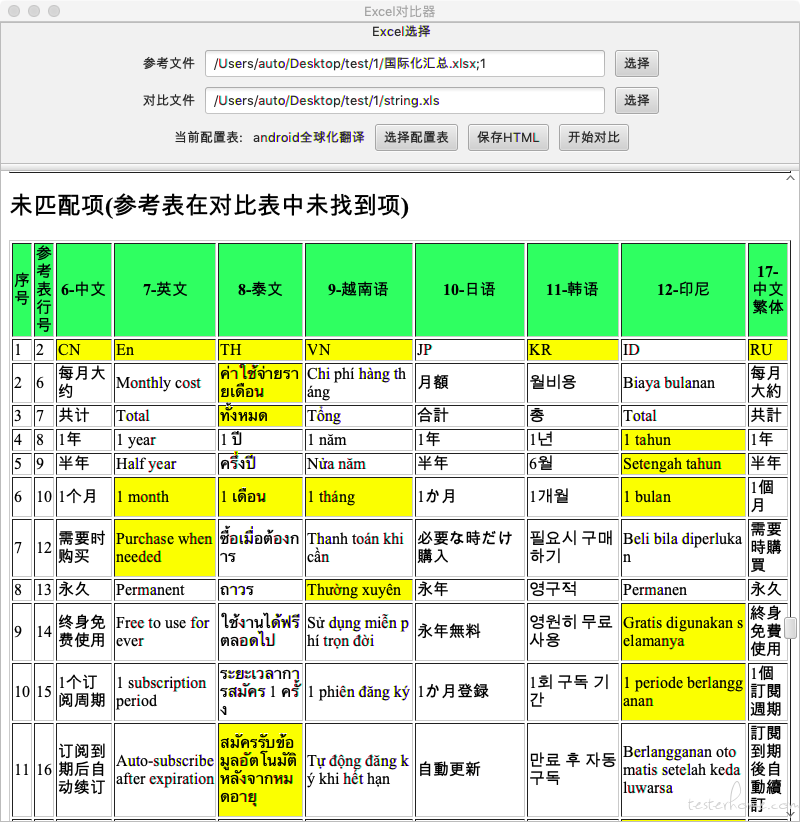
Task: Click the highlighted 1 tahun cell
Action: pyautogui.click(x=683, y=440)
